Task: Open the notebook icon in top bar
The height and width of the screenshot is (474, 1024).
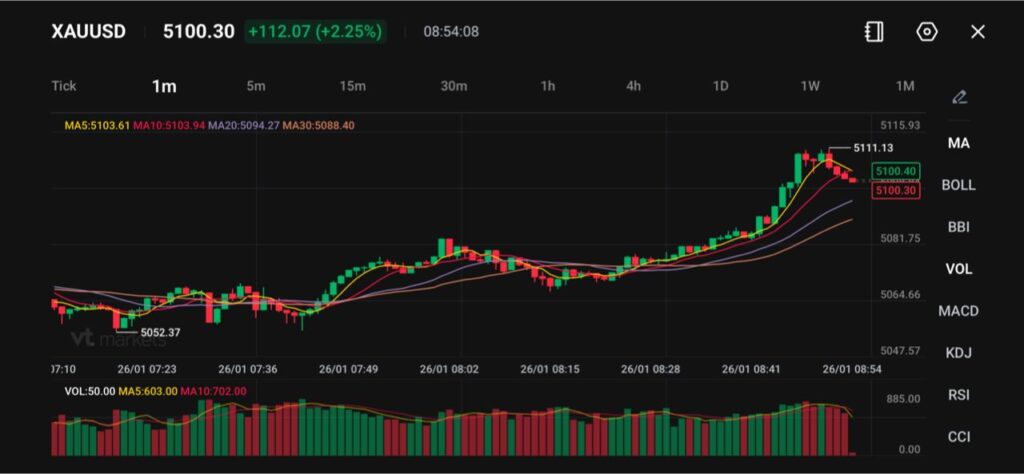Action: pos(874,32)
